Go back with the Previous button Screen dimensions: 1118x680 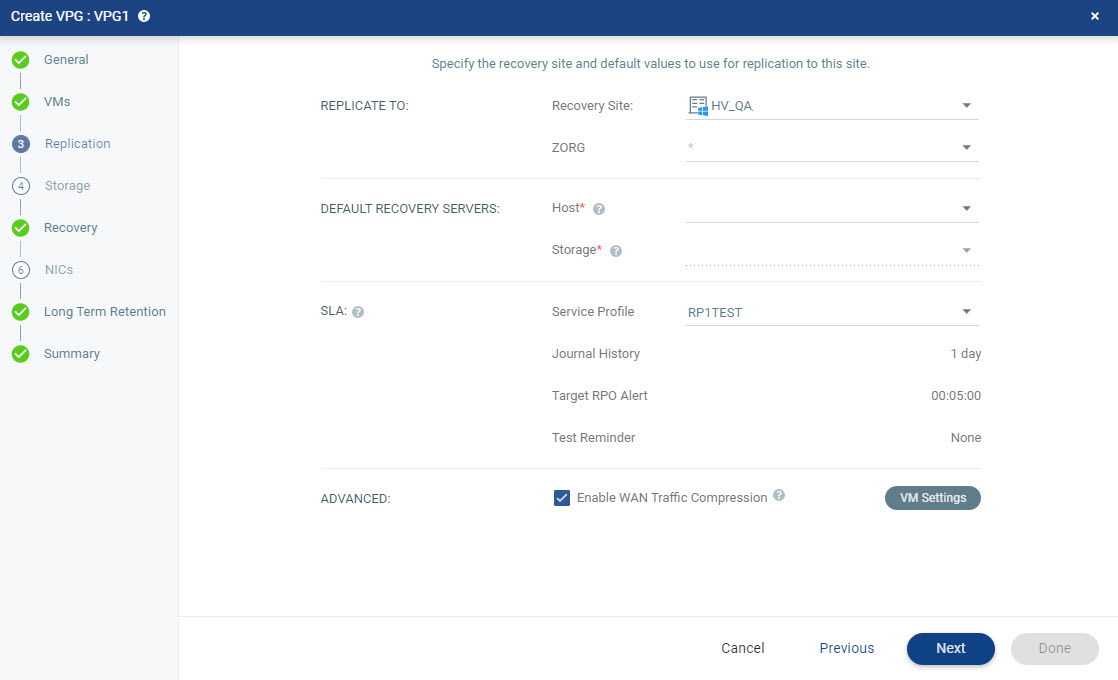coord(846,649)
